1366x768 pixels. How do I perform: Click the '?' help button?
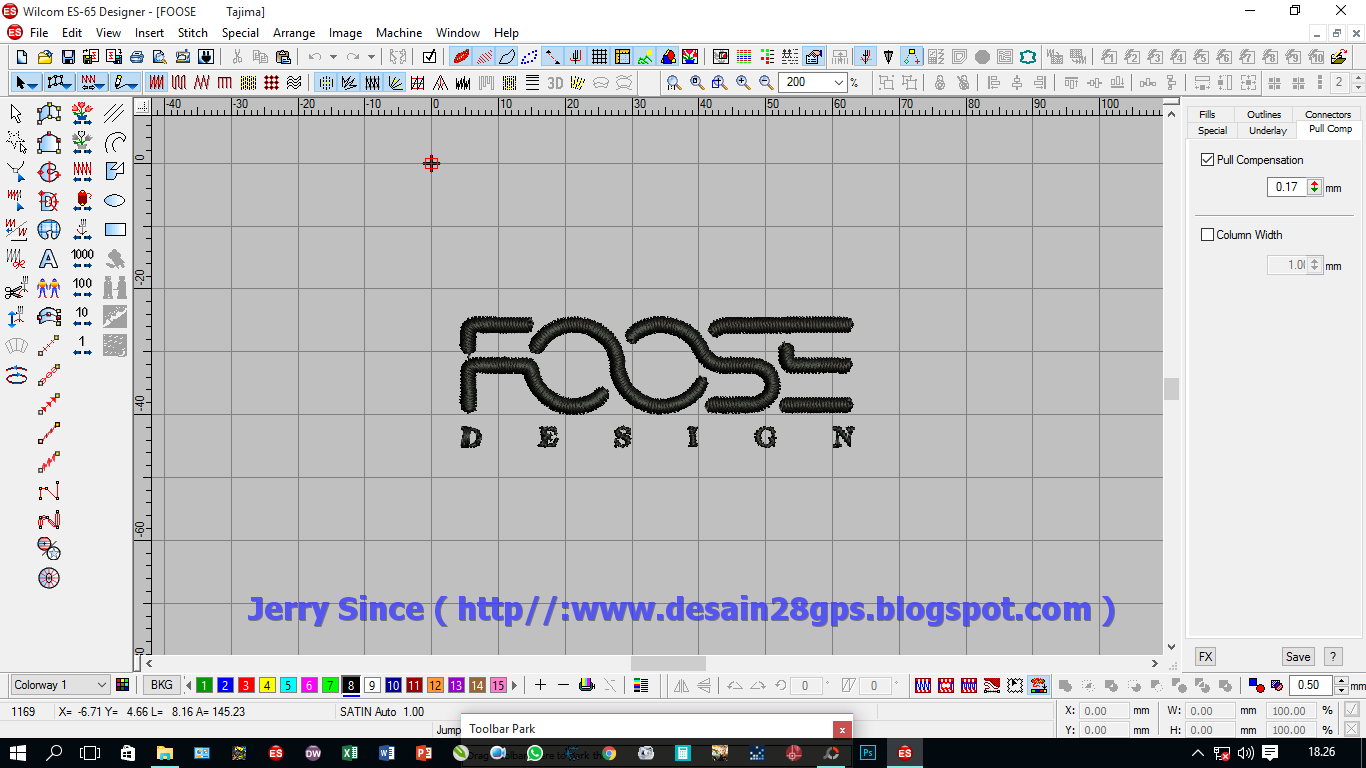pyautogui.click(x=1332, y=657)
